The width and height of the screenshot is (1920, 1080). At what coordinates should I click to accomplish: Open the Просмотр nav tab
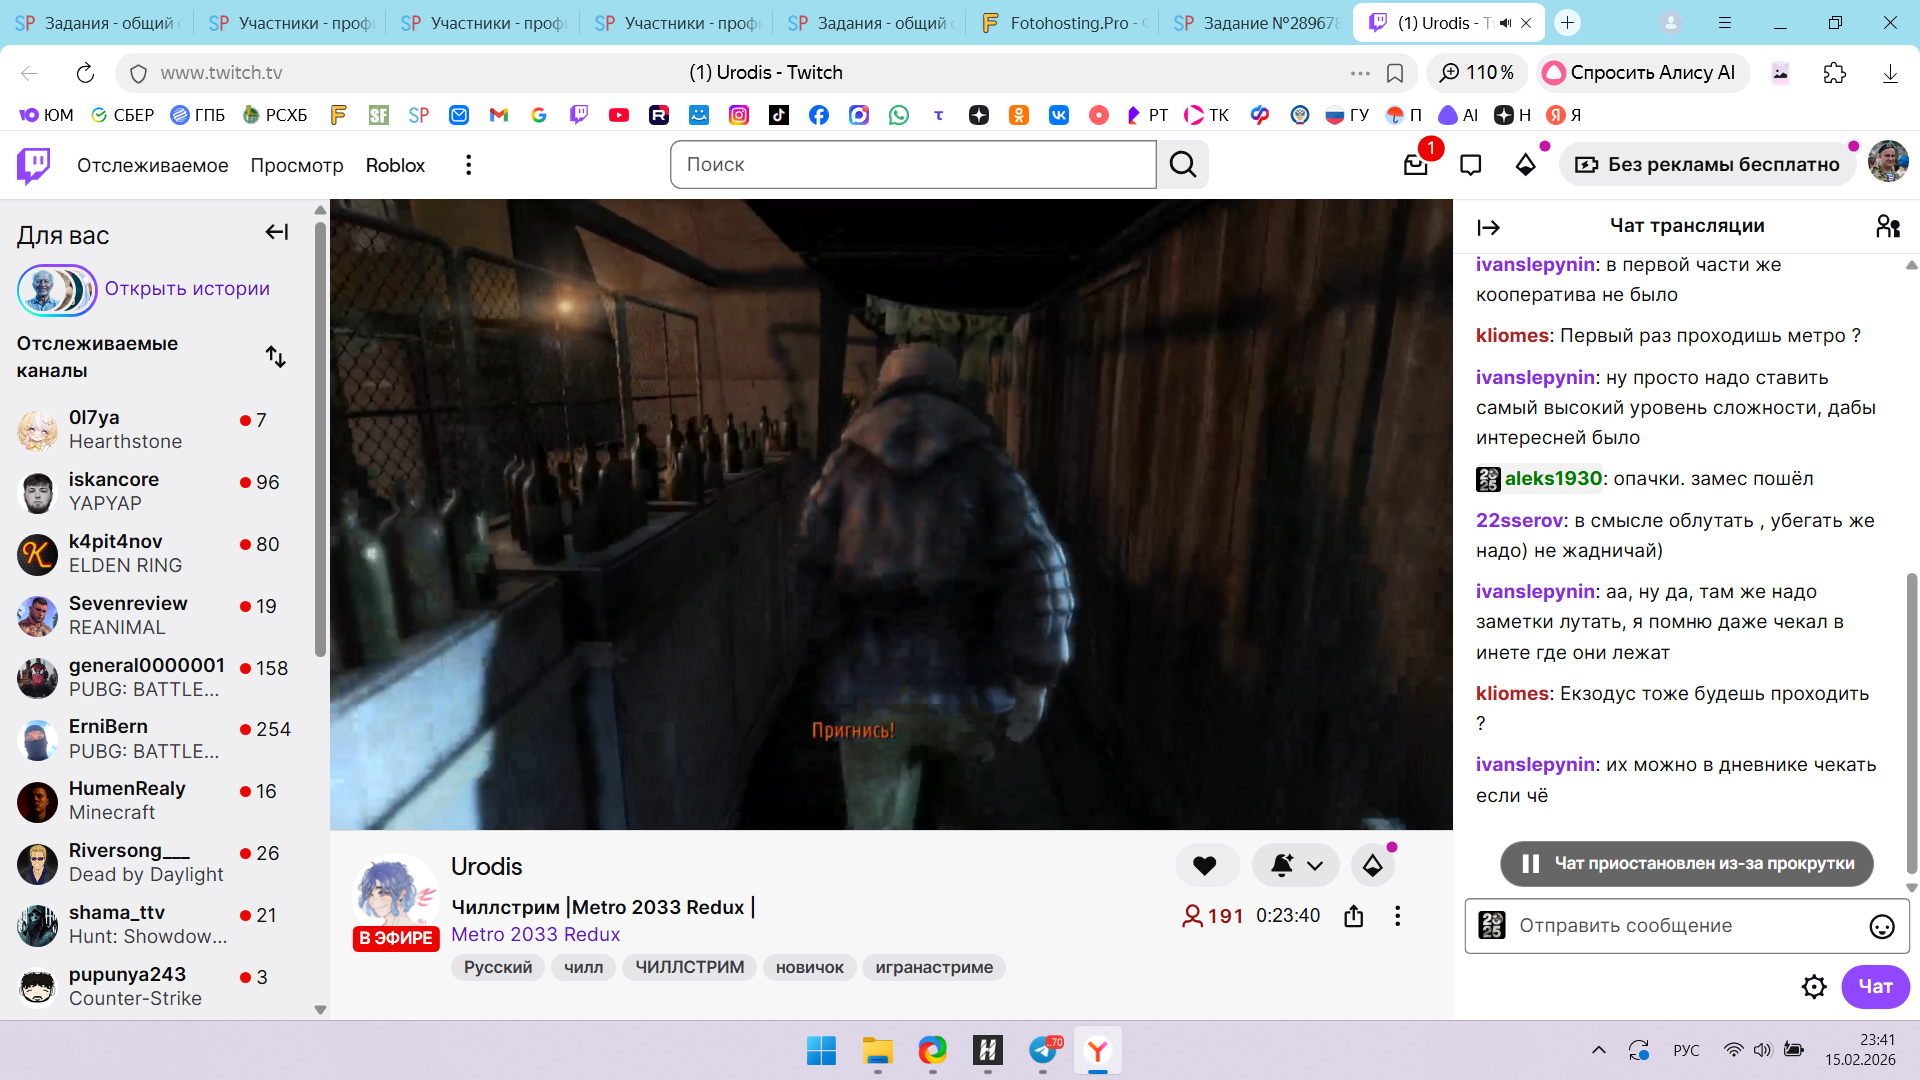(296, 165)
